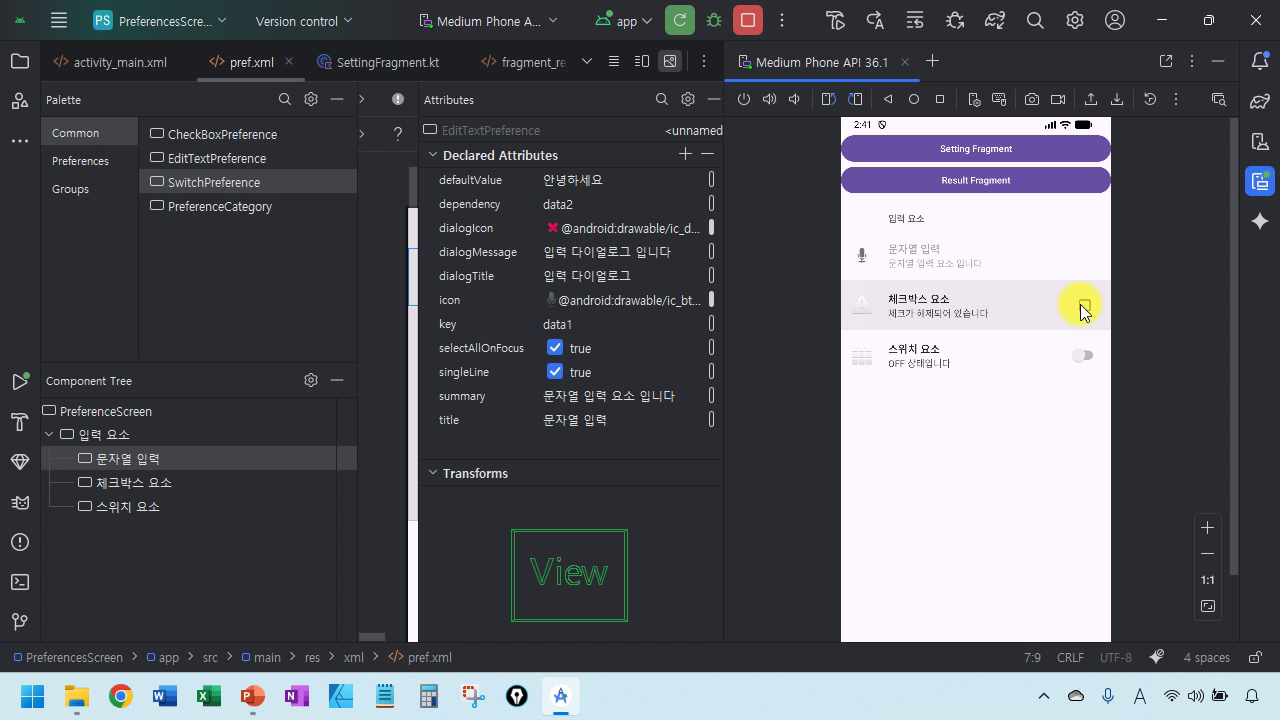The width and height of the screenshot is (1280, 720).
Task: Collapse the Declared Attributes section
Action: coord(433,155)
